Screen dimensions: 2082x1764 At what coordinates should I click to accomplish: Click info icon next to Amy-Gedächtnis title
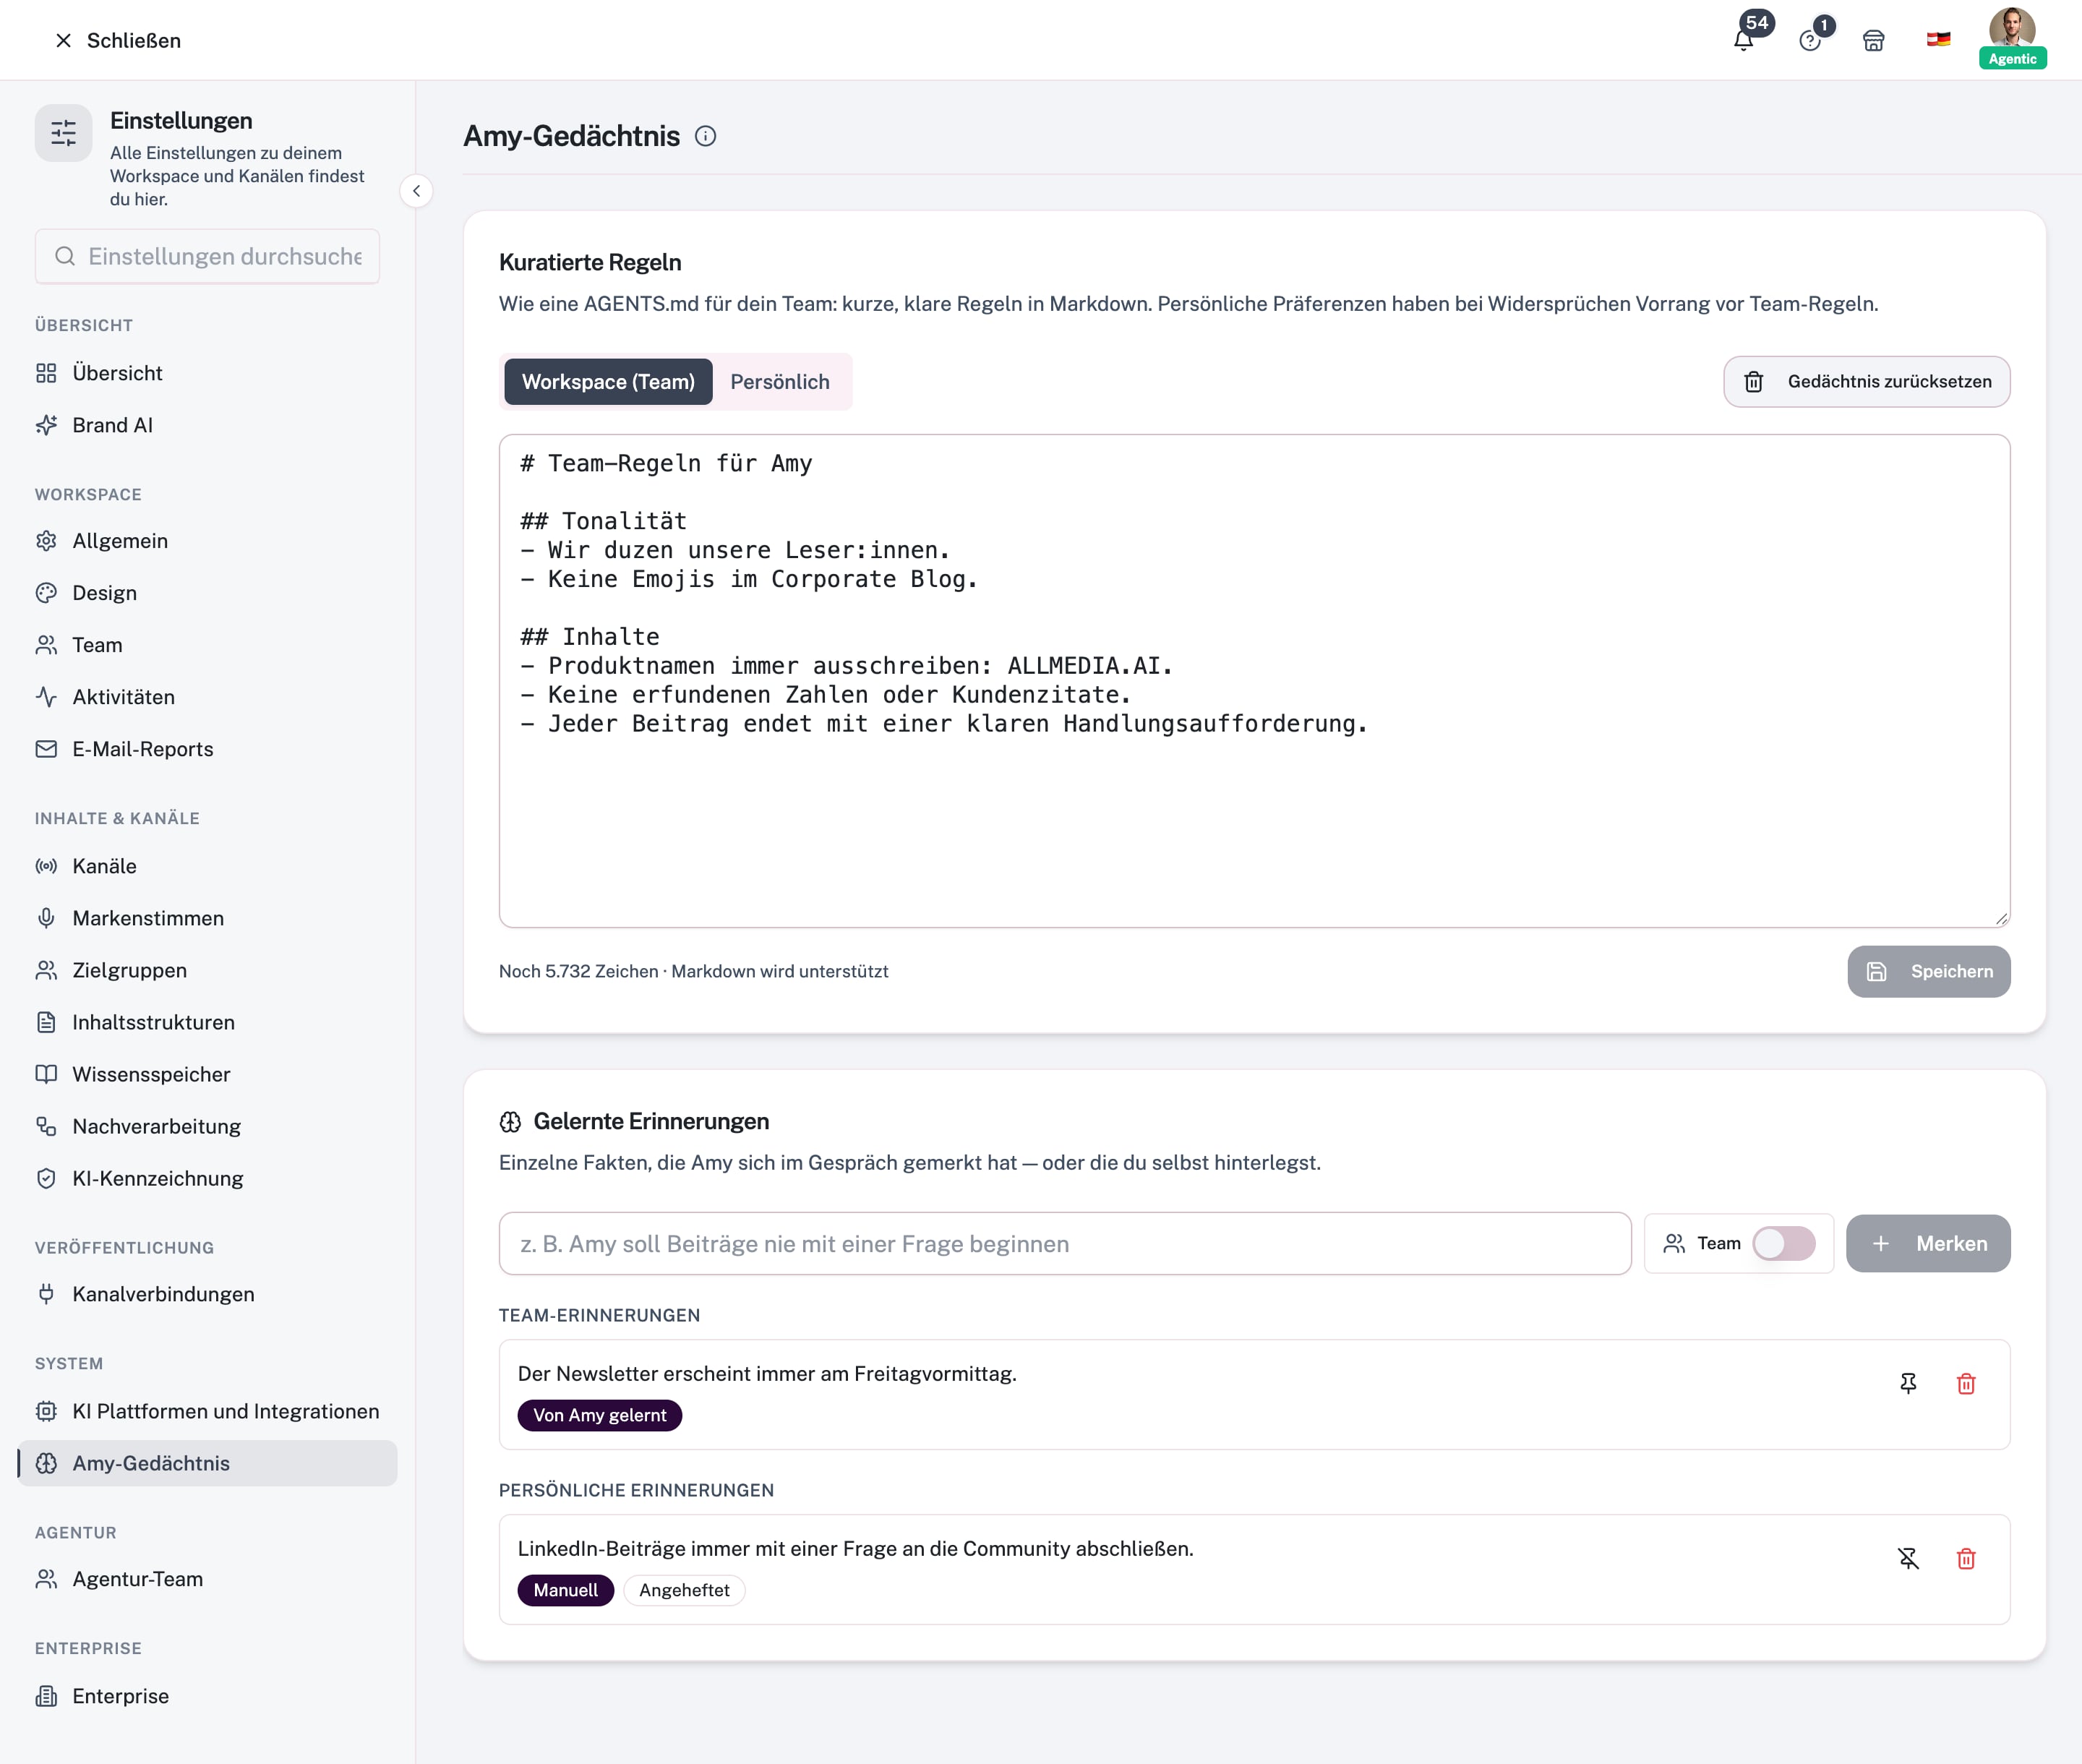pos(705,136)
